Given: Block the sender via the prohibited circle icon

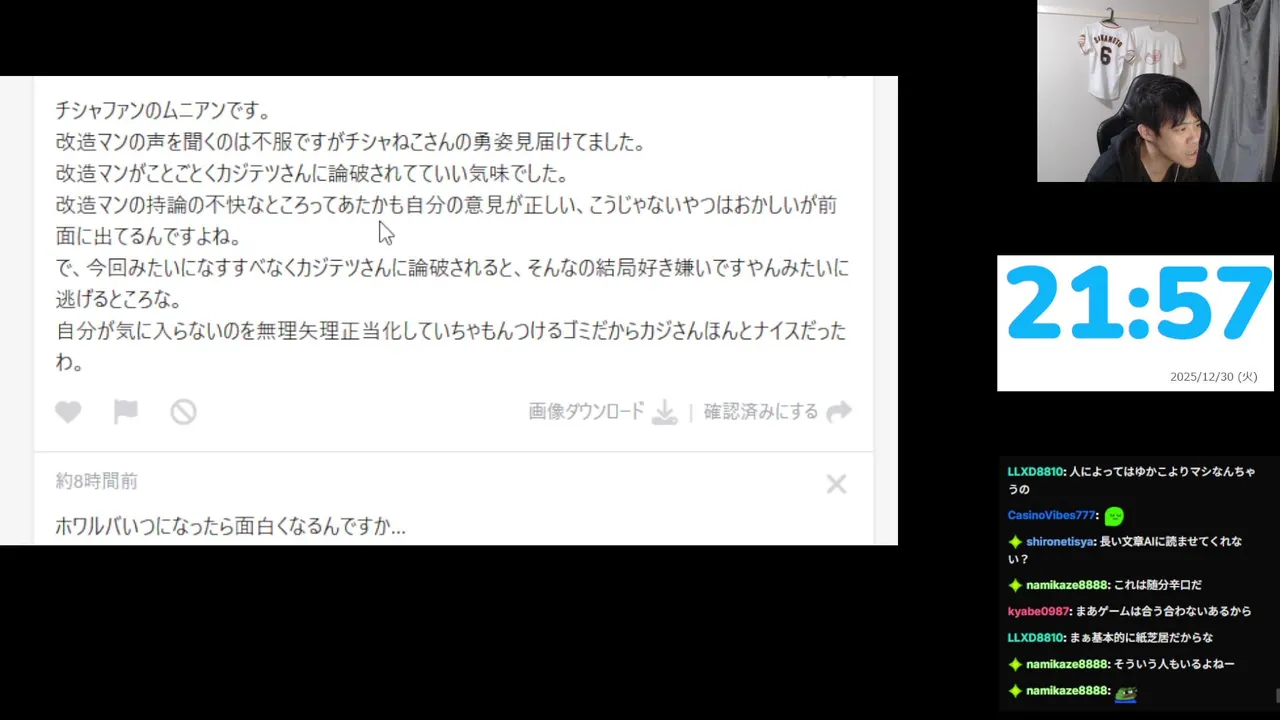Looking at the screenshot, I should pos(183,412).
